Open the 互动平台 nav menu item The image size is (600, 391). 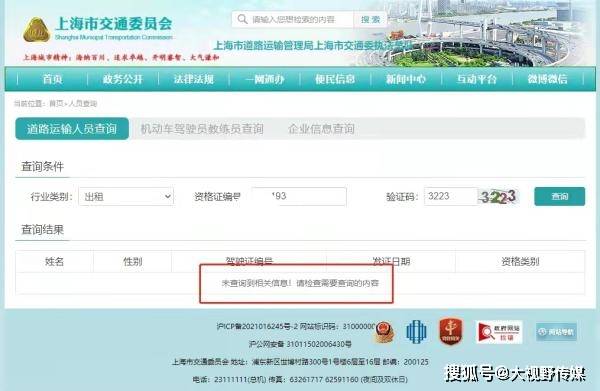476,79
